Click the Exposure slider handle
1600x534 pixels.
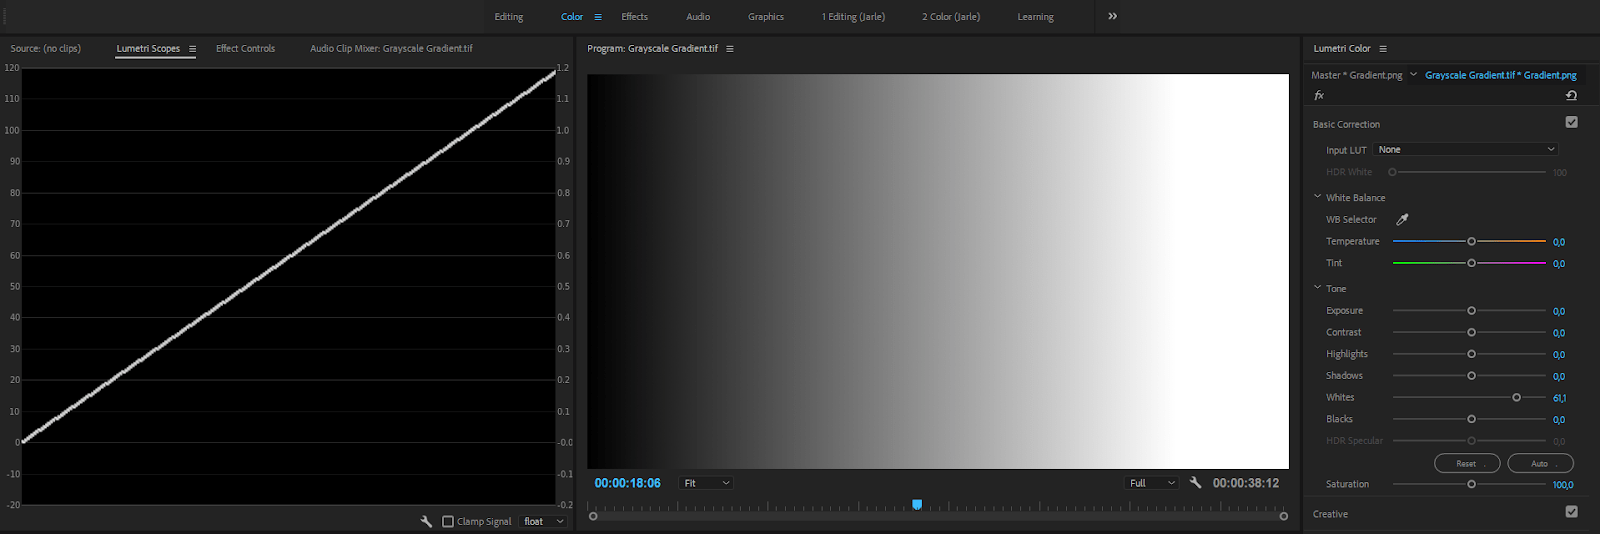click(x=1471, y=311)
